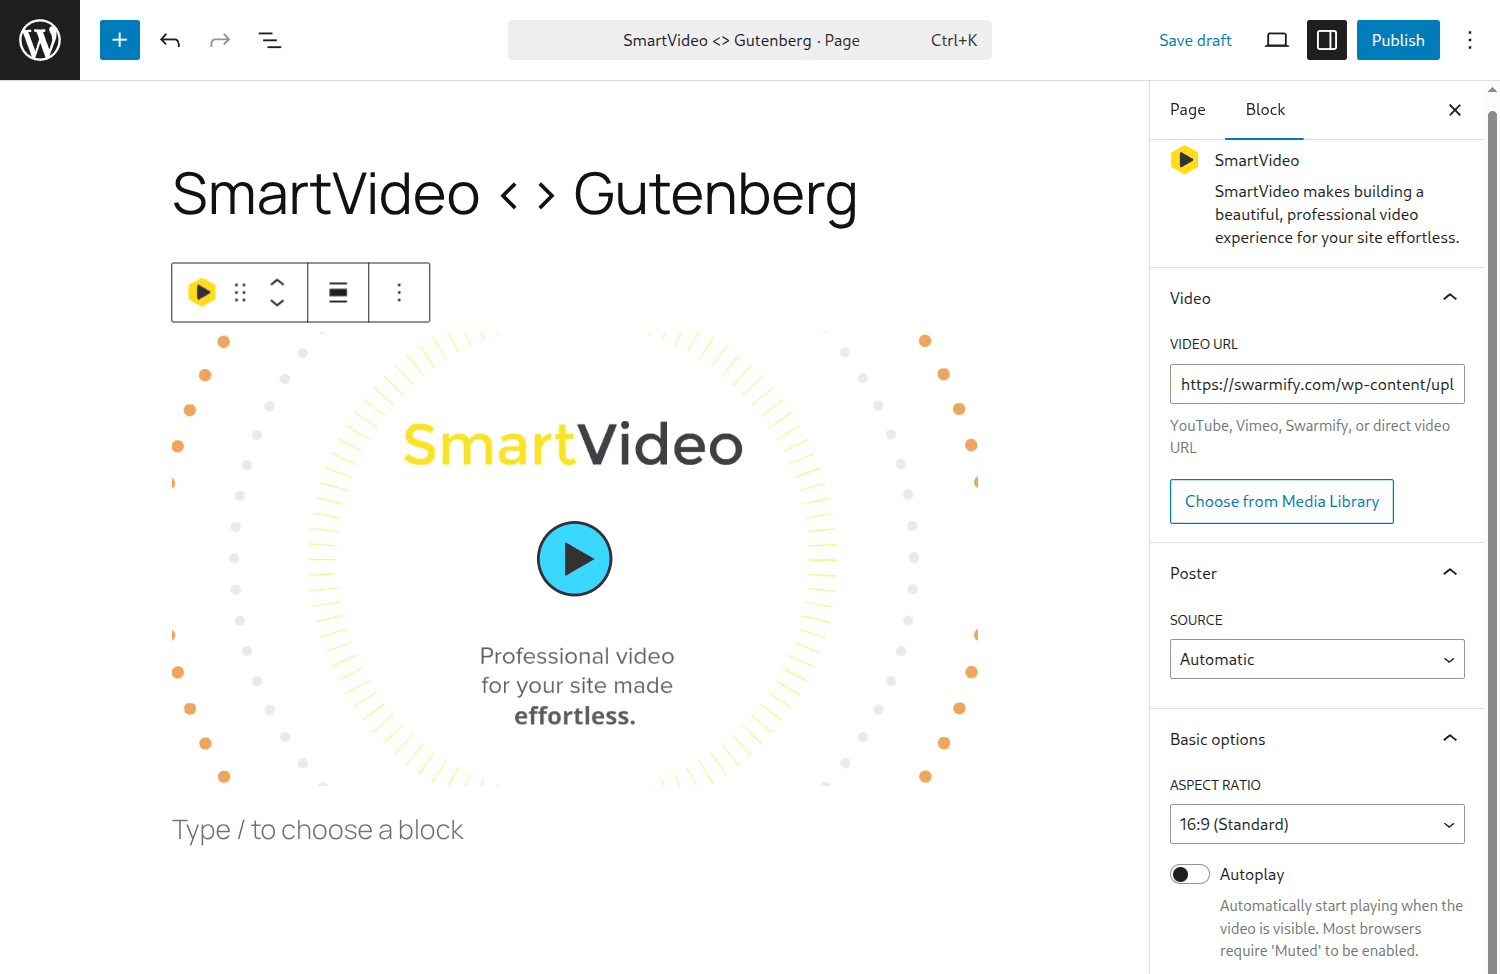The width and height of the screenshot is (1500, 974).
Task: Publish the page
Action: point(1397,40)
